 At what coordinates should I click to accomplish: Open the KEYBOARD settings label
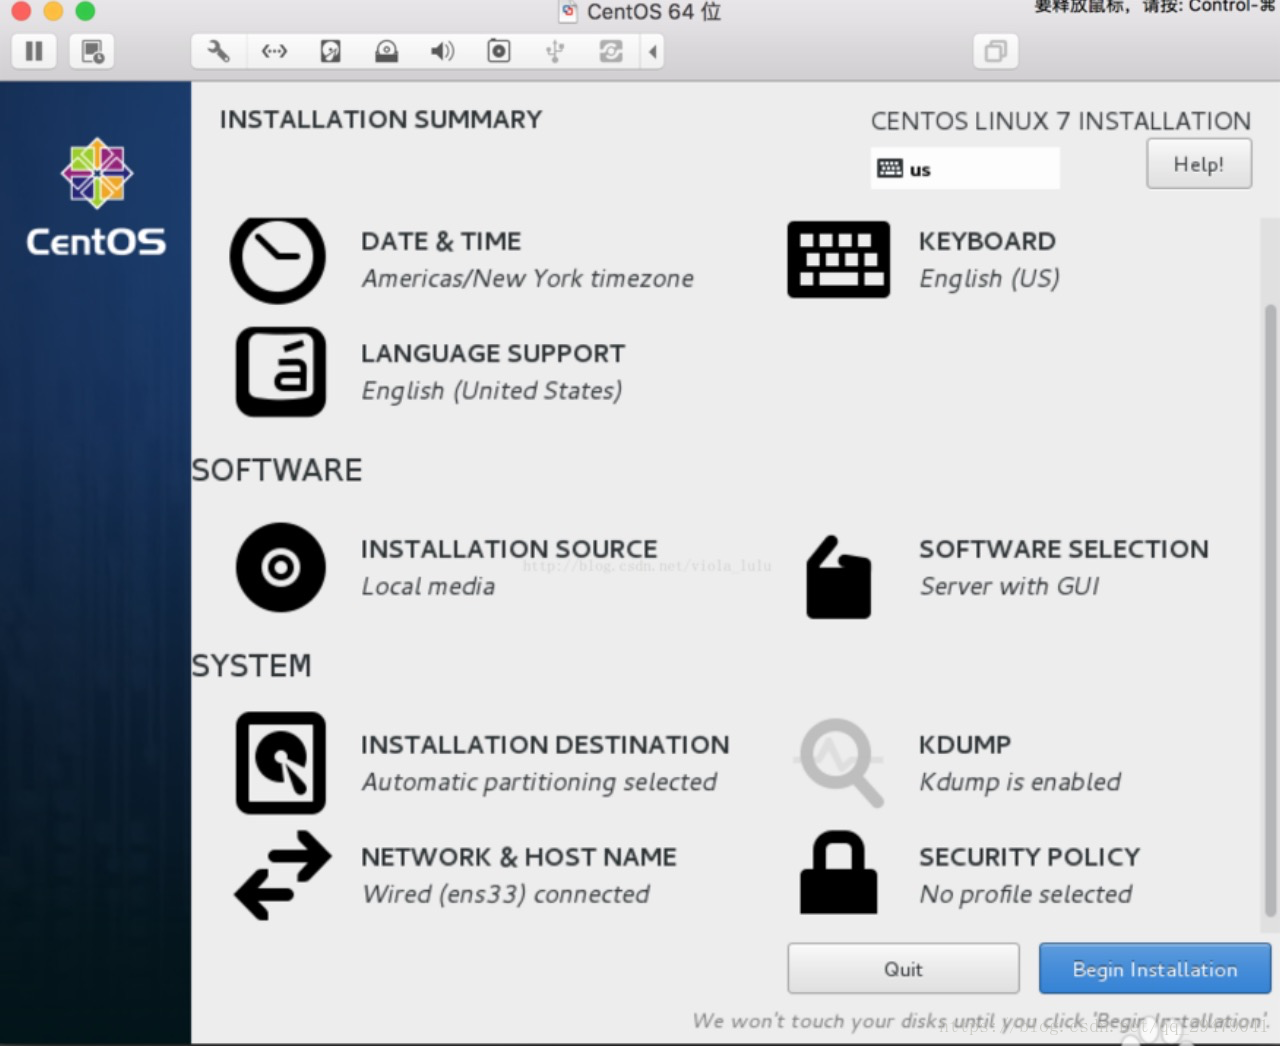pos(987,241)
